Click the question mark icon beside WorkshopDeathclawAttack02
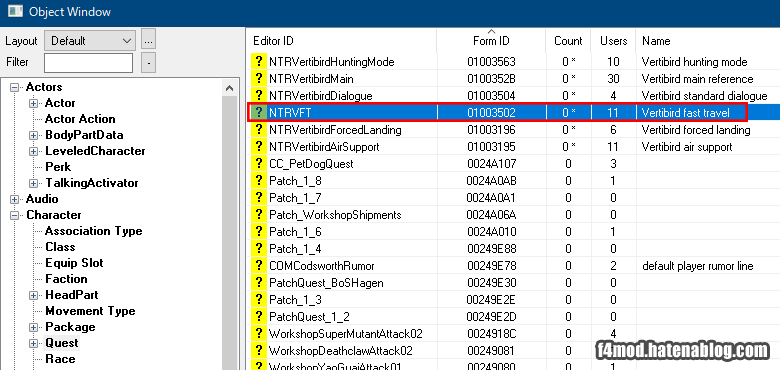The height and width of the screenshot is (370, 780). (259, 351)
